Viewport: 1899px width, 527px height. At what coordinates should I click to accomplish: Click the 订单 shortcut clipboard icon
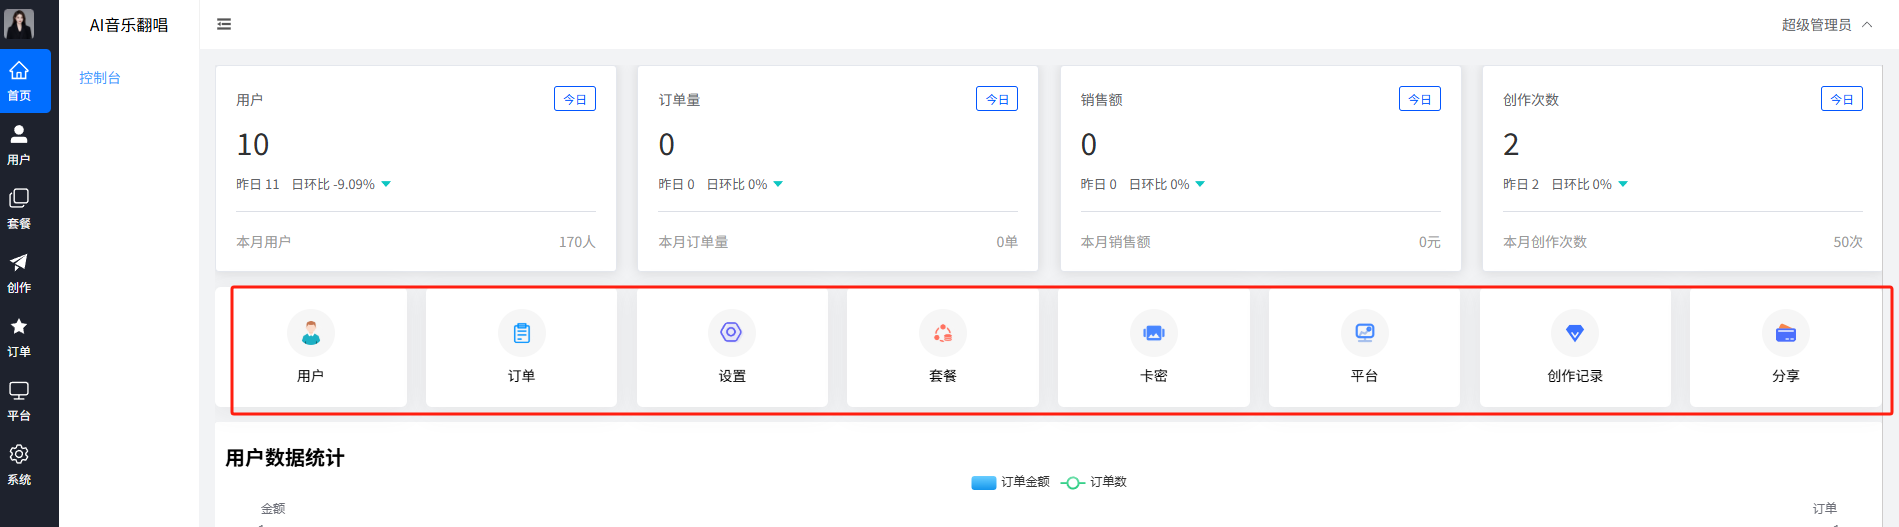pyautogui.click(x=522, y=333)
